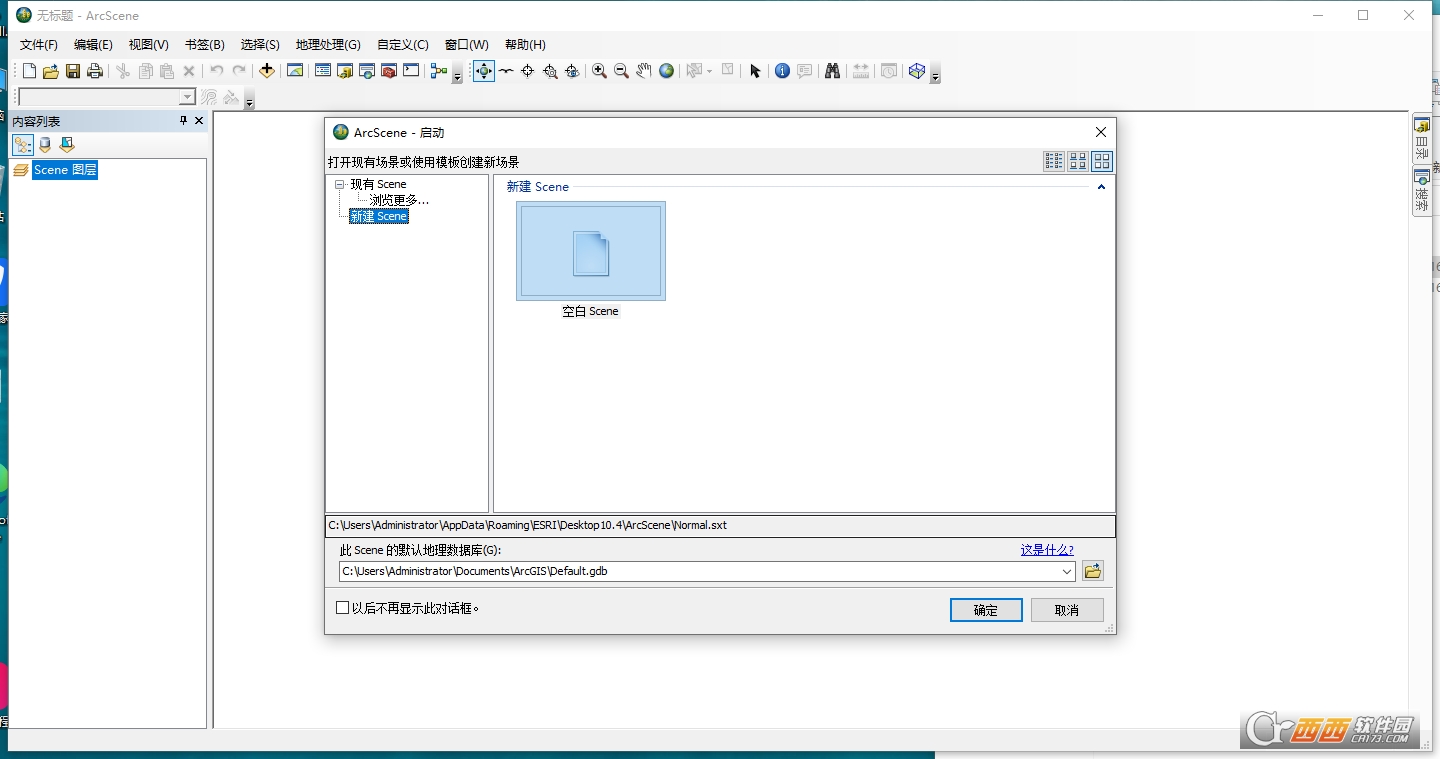
Task: Click the Find binoculars icon
Action: pos(832,71)
